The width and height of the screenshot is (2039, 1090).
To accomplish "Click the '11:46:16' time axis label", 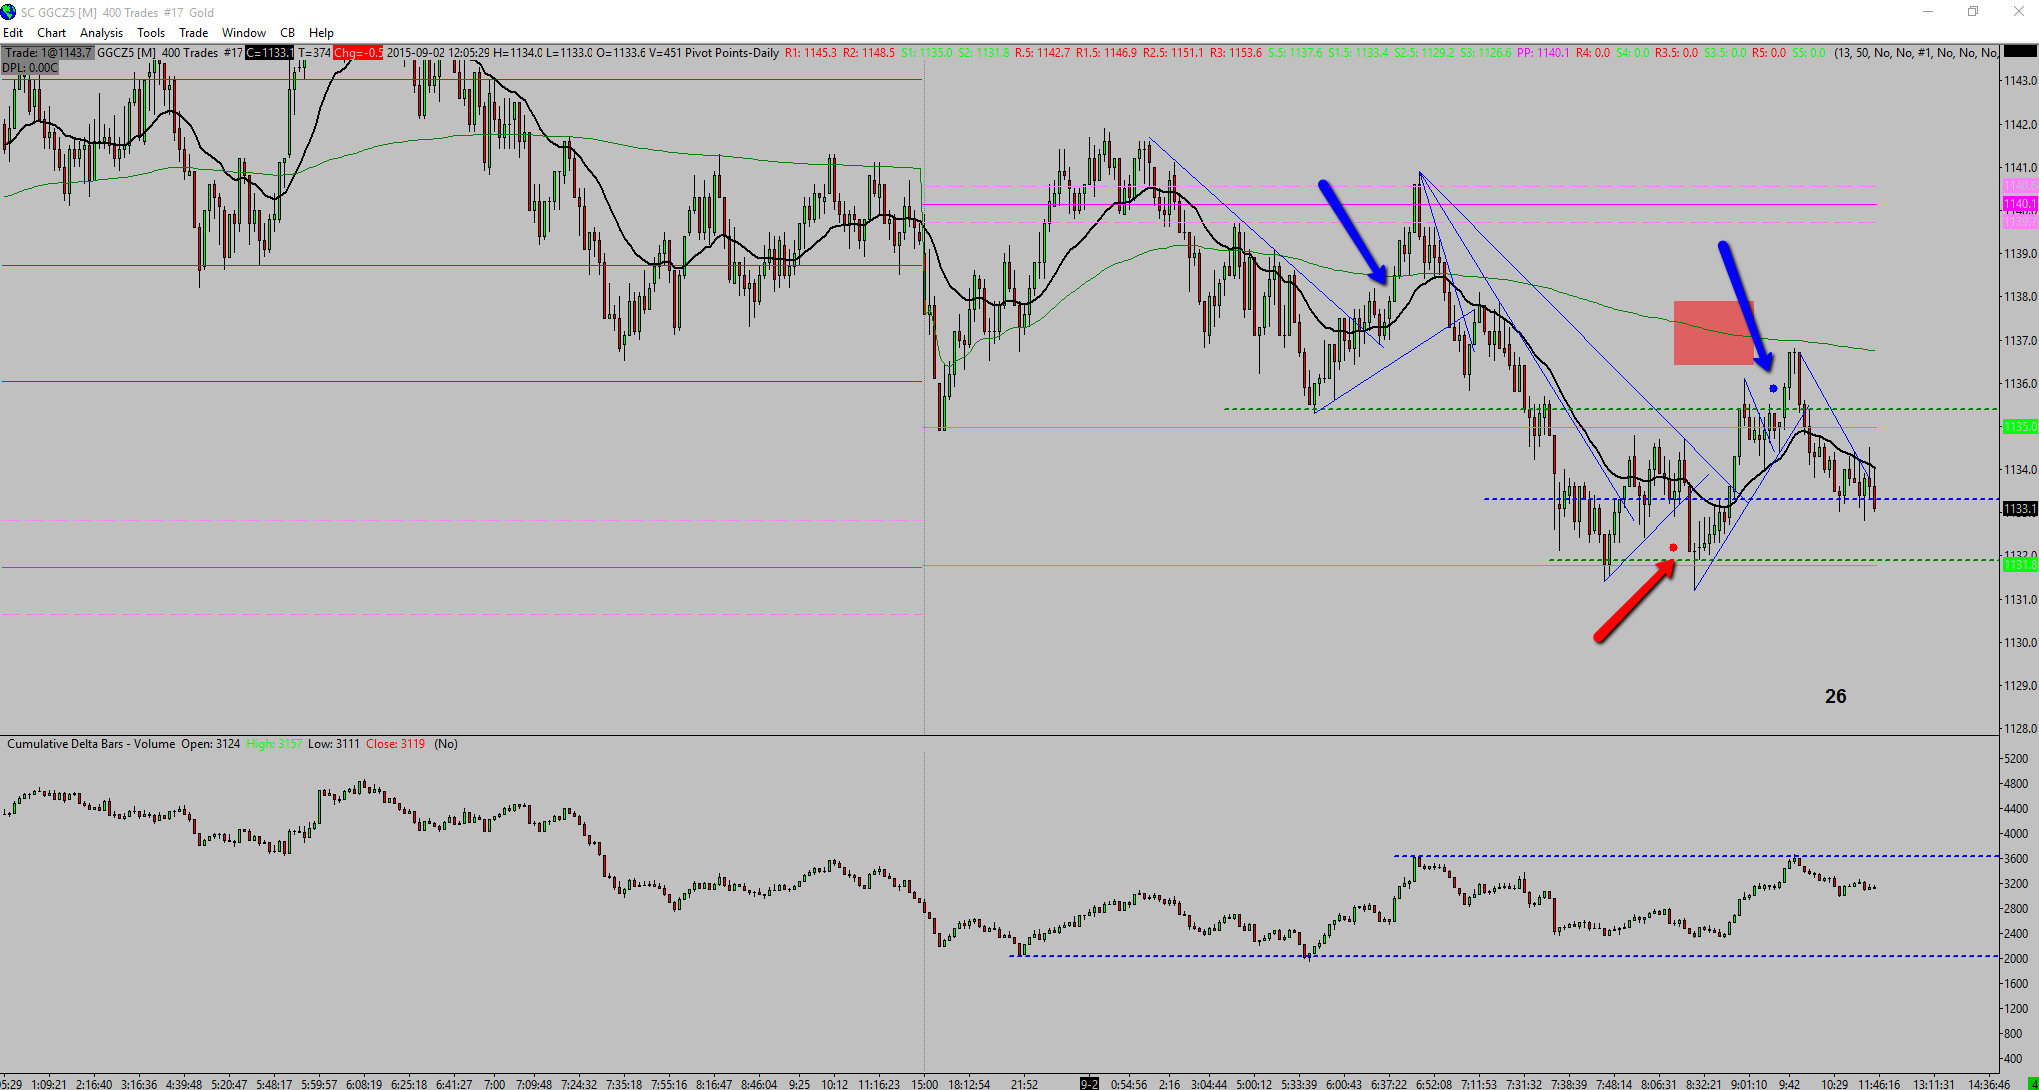I will coord(1879,1084).
